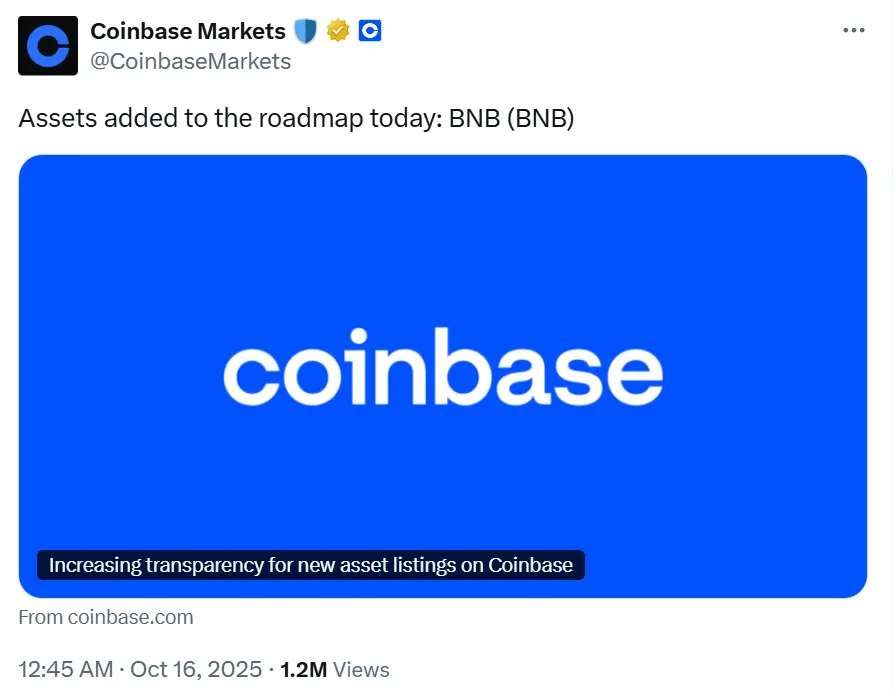
Task: Click the "Increasing transparency for new asset listings" caption
Action: (310, 565)
